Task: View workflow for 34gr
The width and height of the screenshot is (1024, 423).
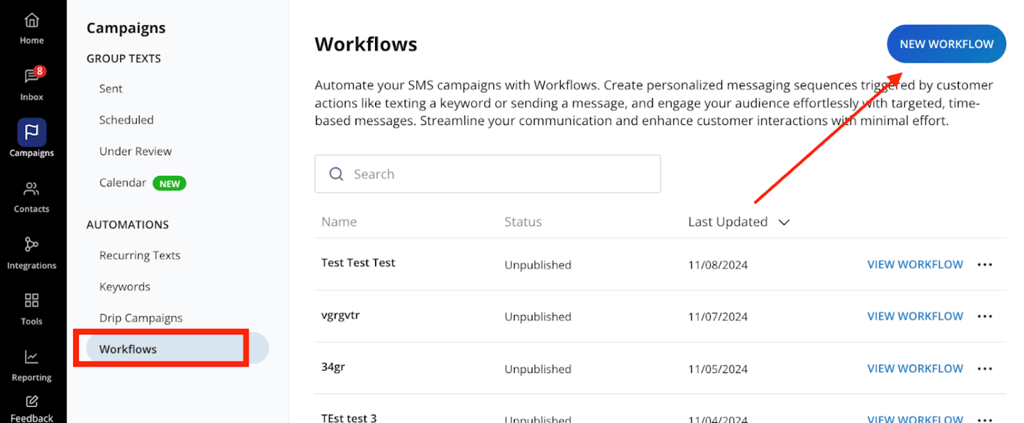Action: (x=915, y=369)
